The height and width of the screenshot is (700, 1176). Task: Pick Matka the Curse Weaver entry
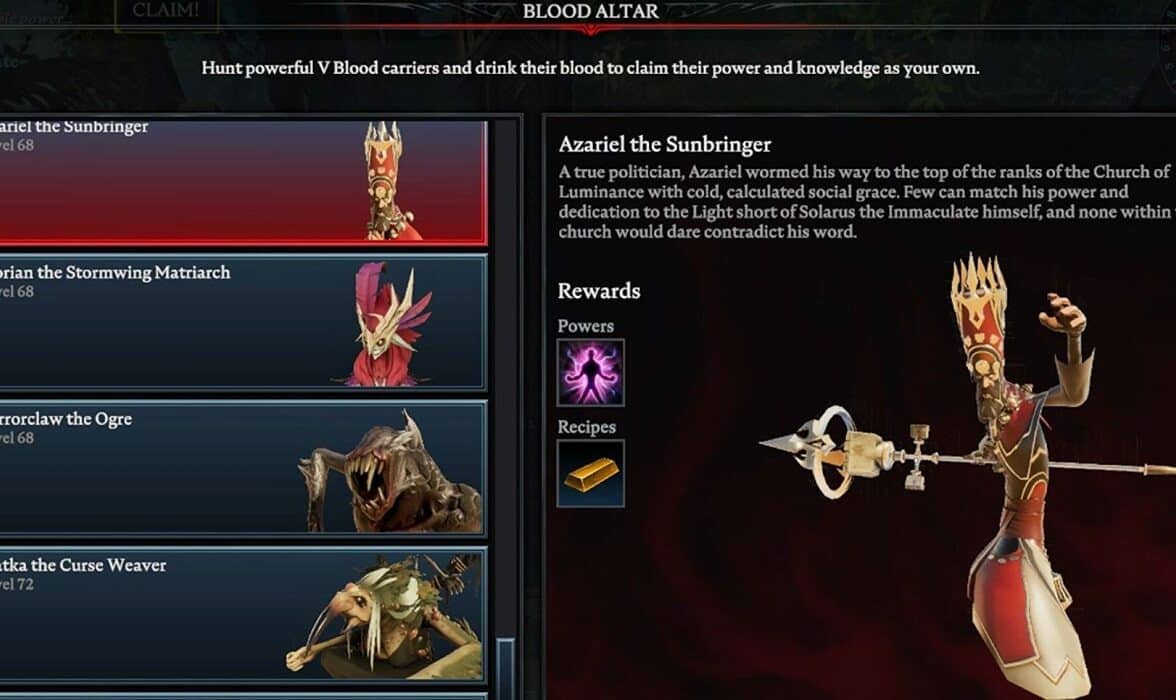tap(243, 614)
